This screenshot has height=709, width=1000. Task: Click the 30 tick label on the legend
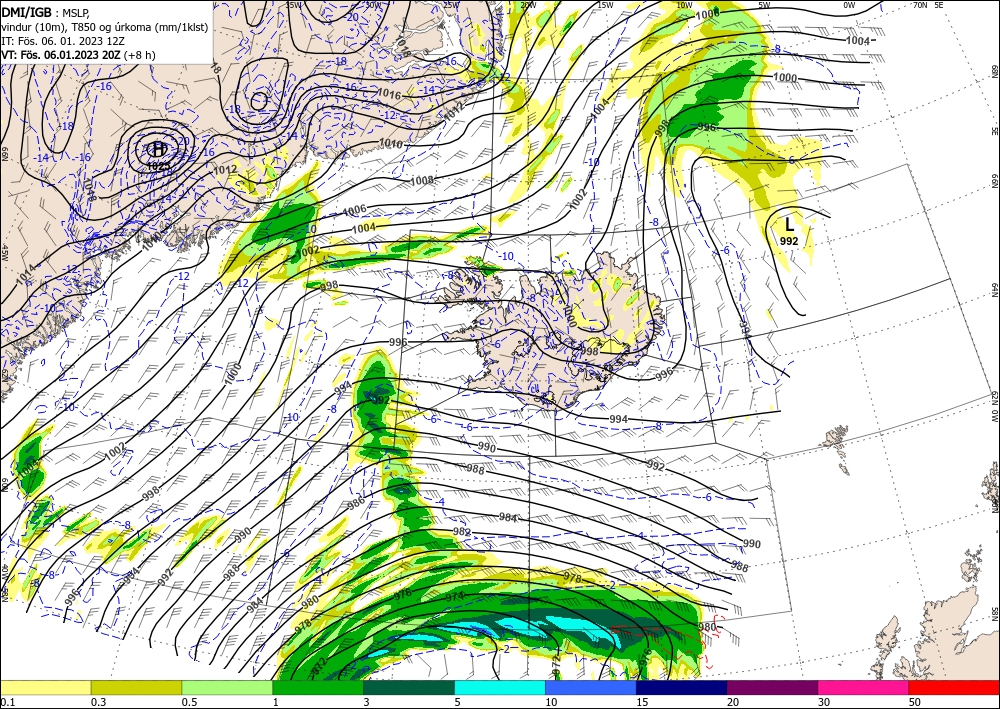(824, 702)
